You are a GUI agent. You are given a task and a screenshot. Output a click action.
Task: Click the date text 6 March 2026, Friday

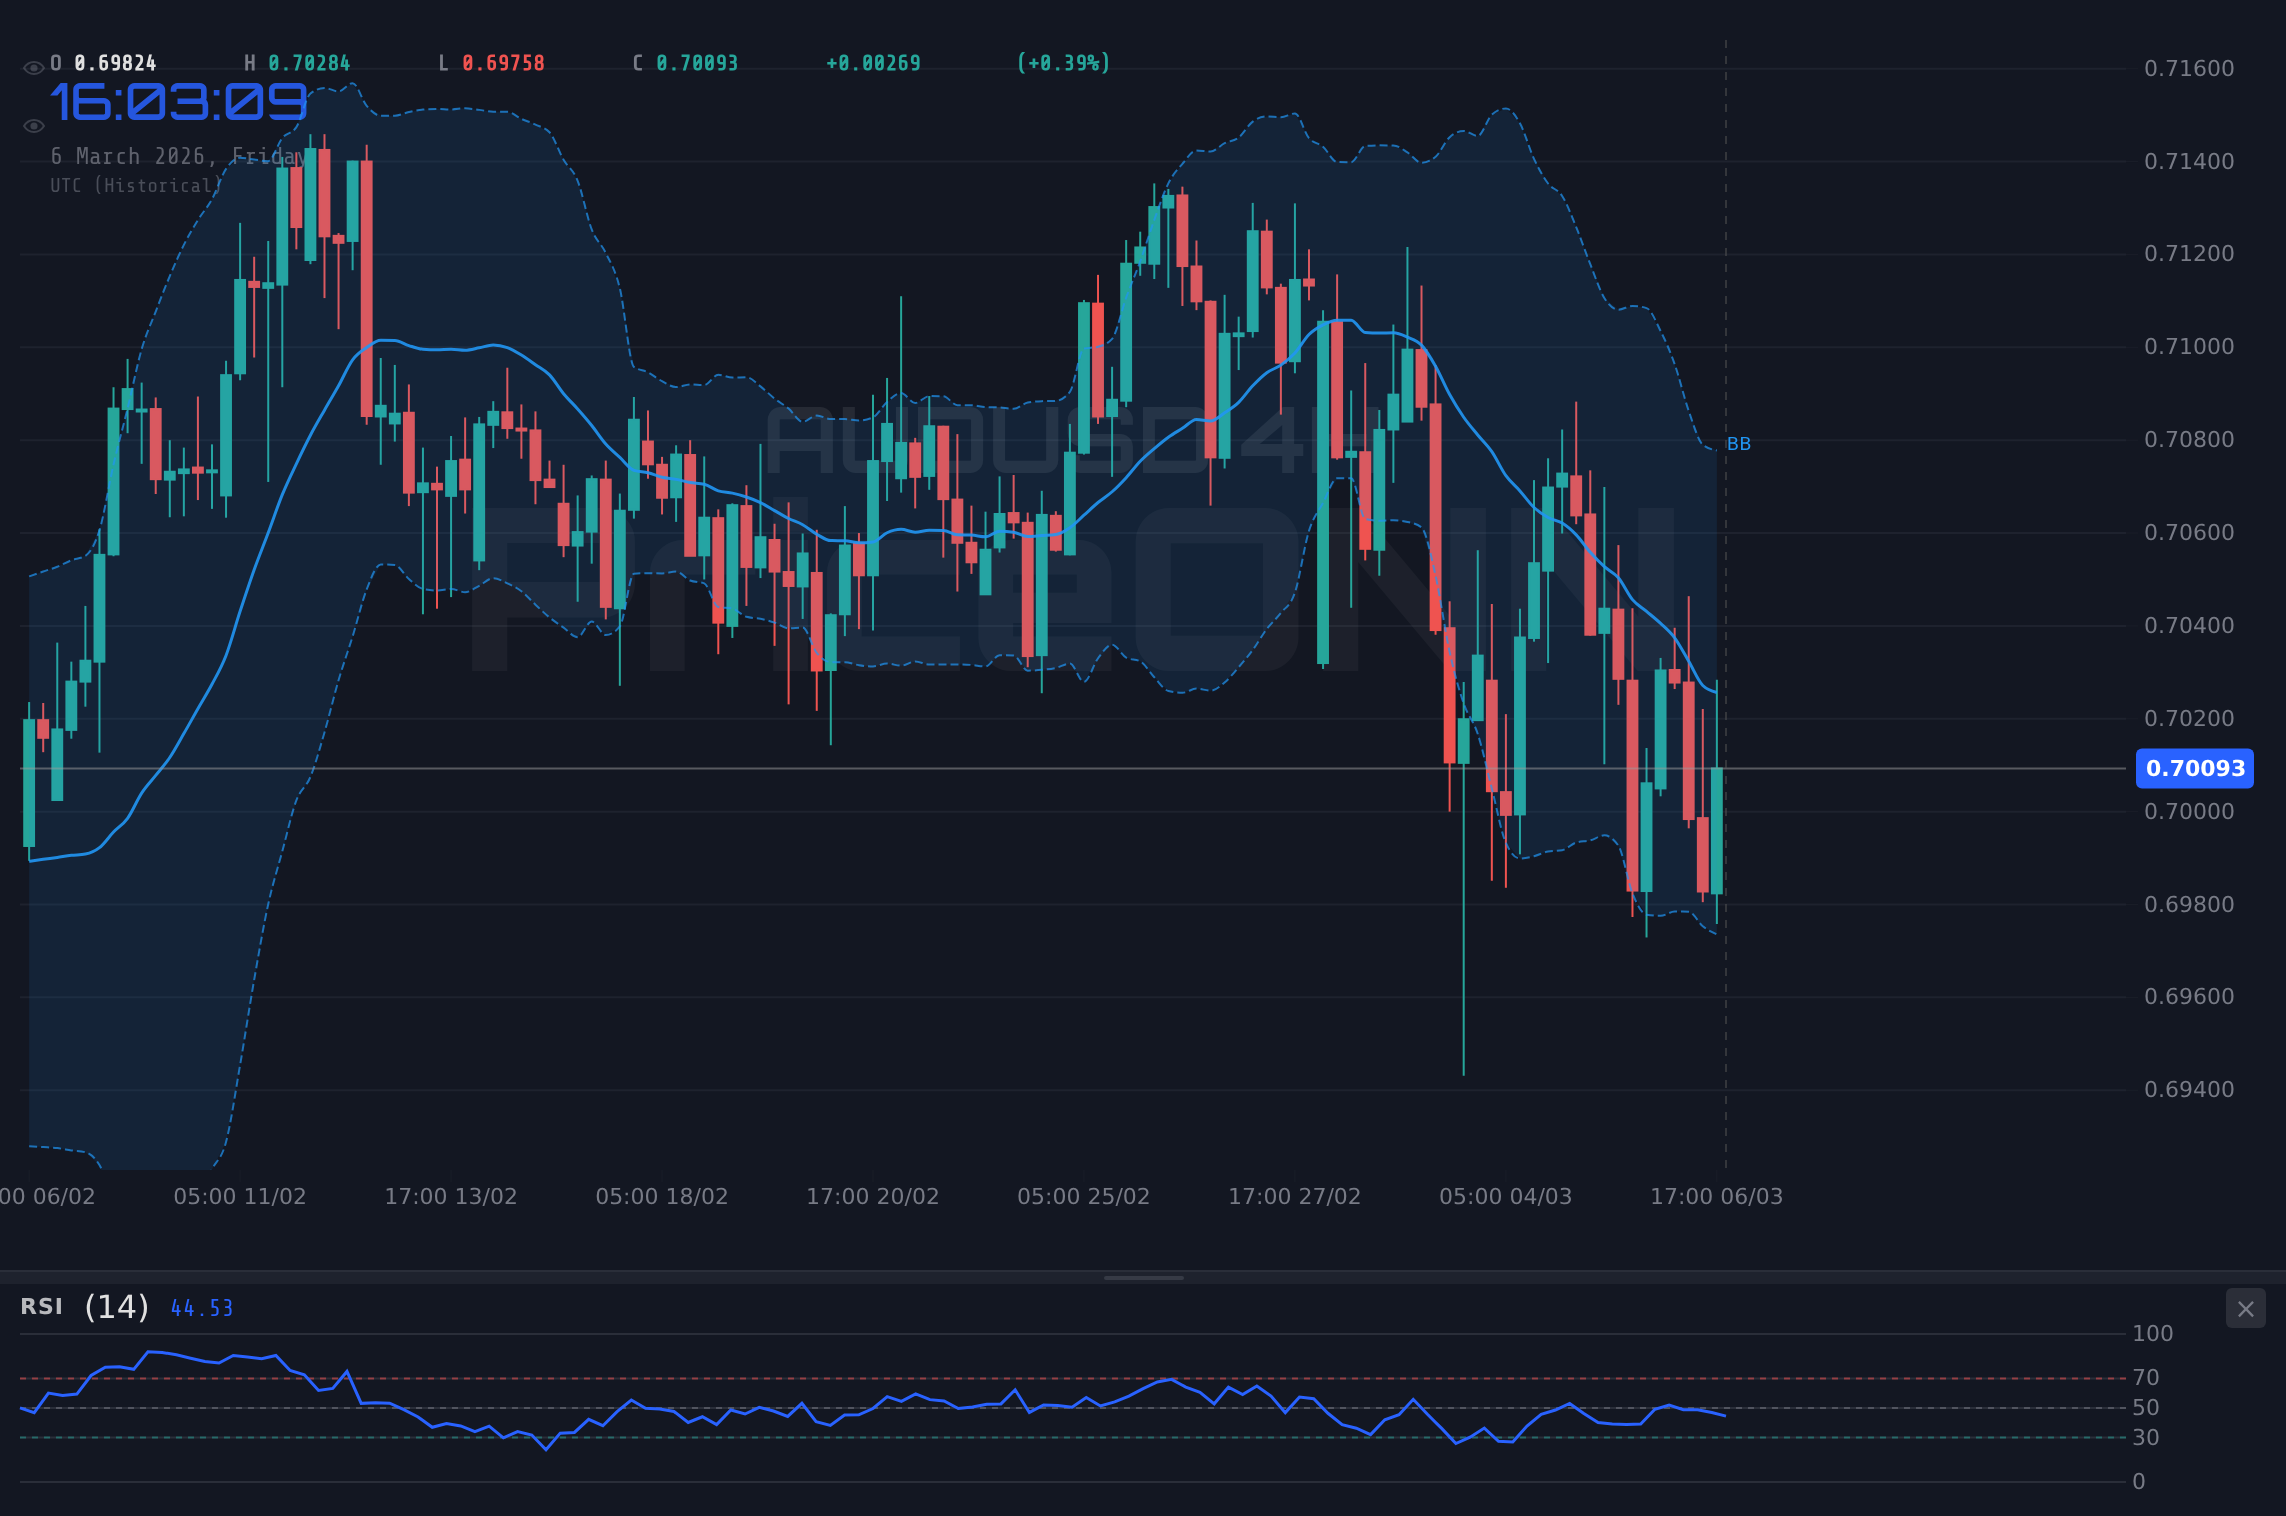(x=178, y=157)
